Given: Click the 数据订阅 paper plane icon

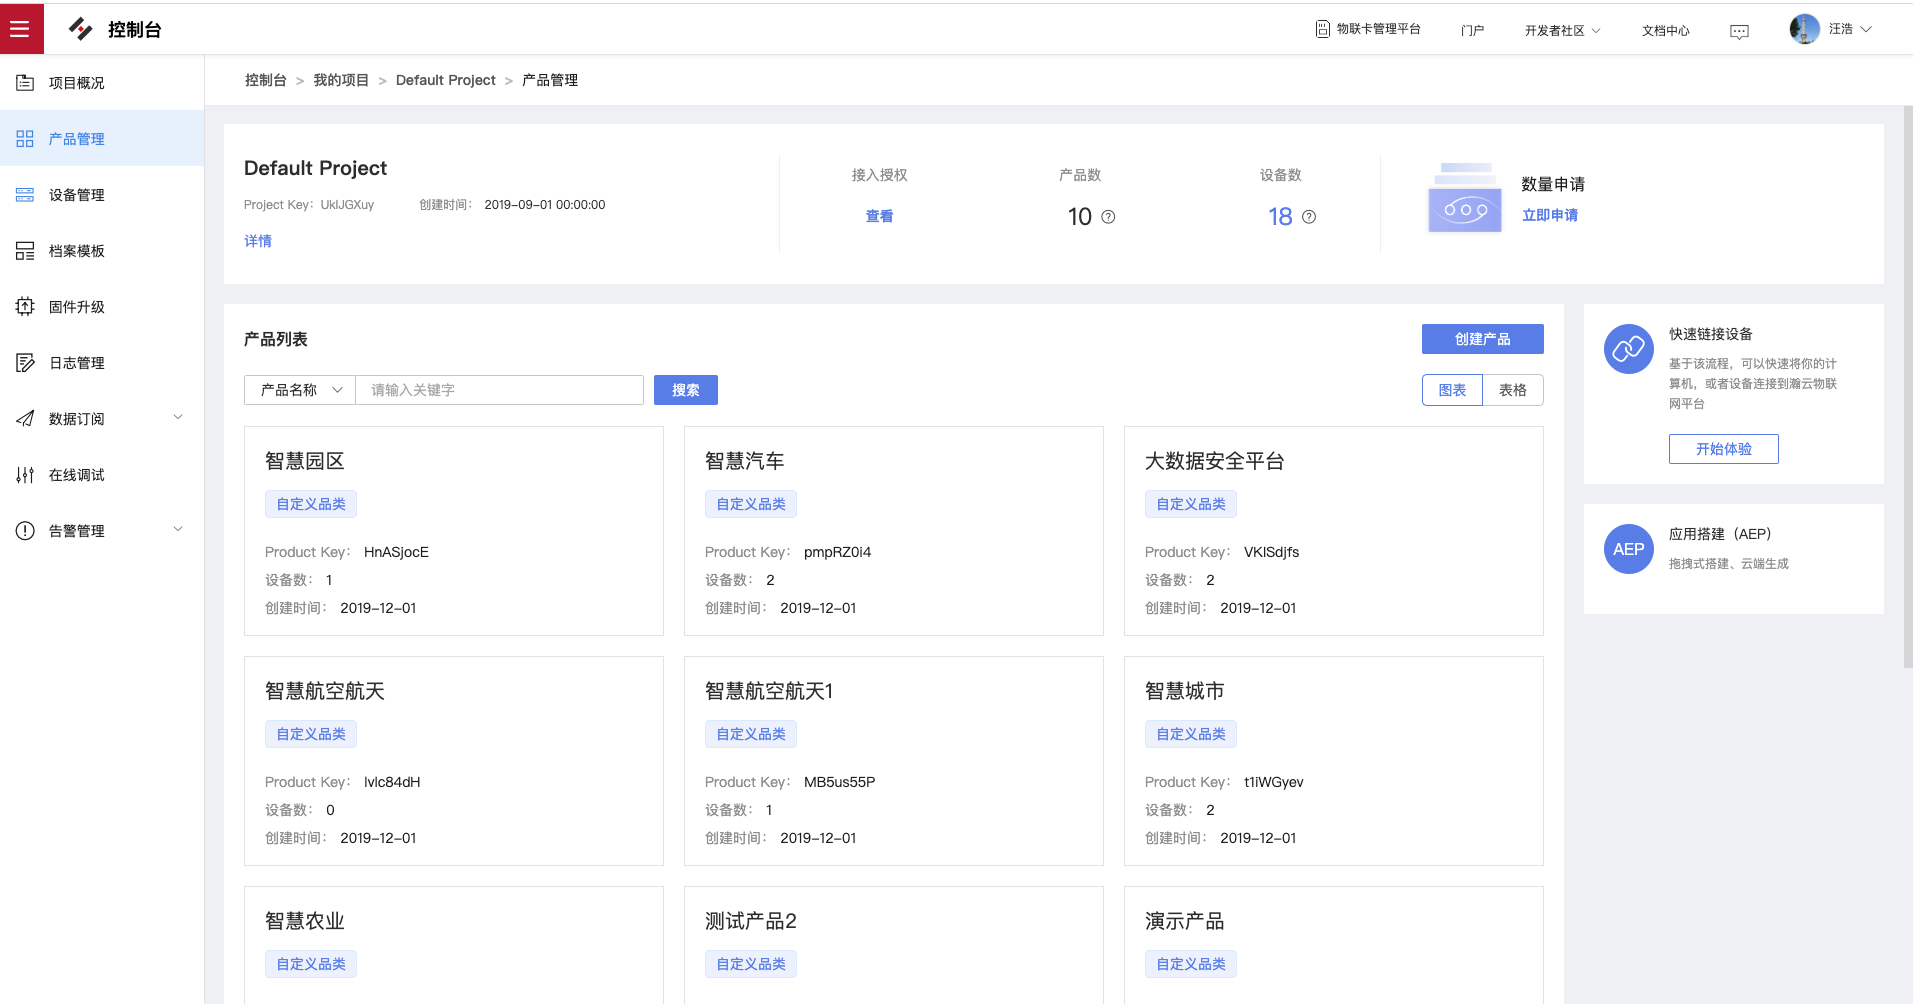Looking at the screenshot, I should [25, 419].
